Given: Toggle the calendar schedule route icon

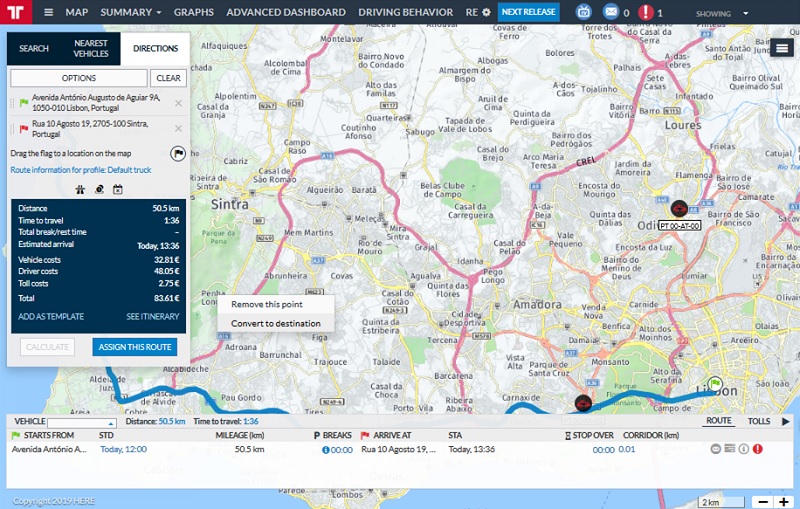Looking at the screenshot, I should (117, 188).
